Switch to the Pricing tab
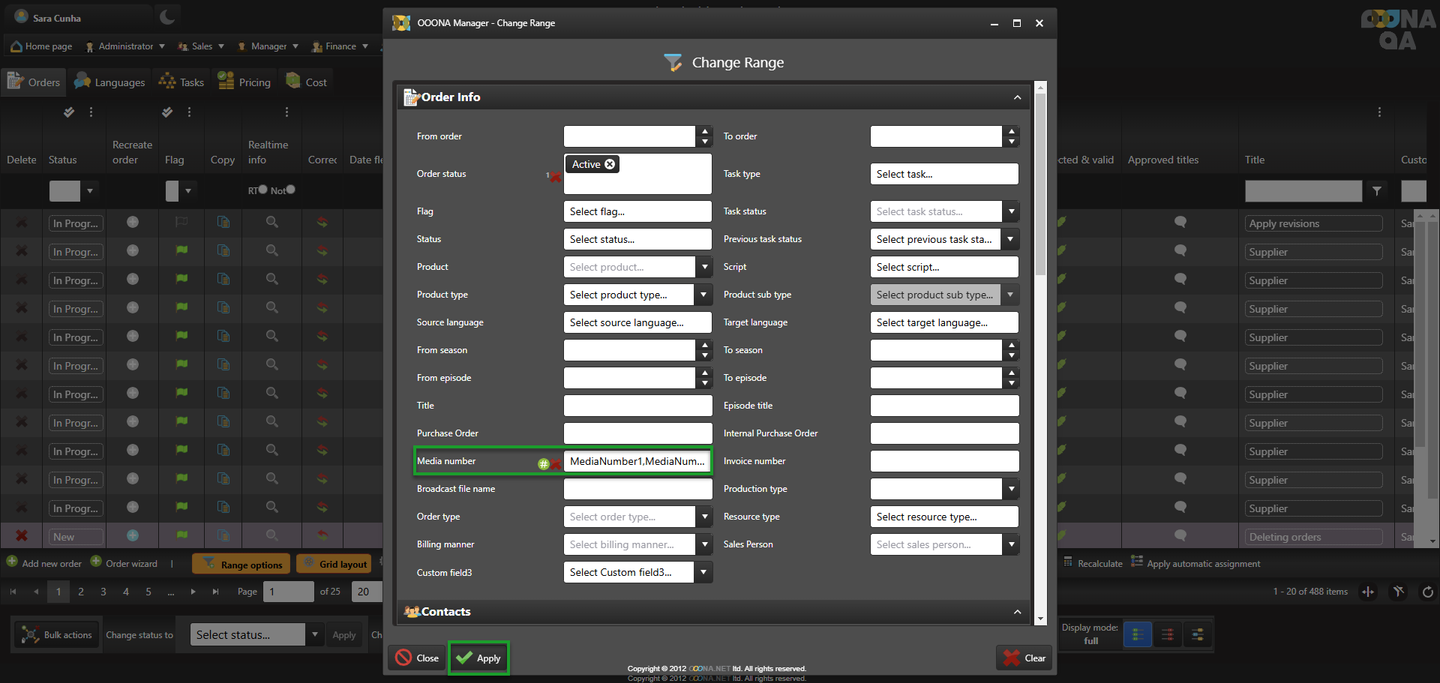This screenshot has width=1440, height=683. pyautogui.click(x=244, y=82)
